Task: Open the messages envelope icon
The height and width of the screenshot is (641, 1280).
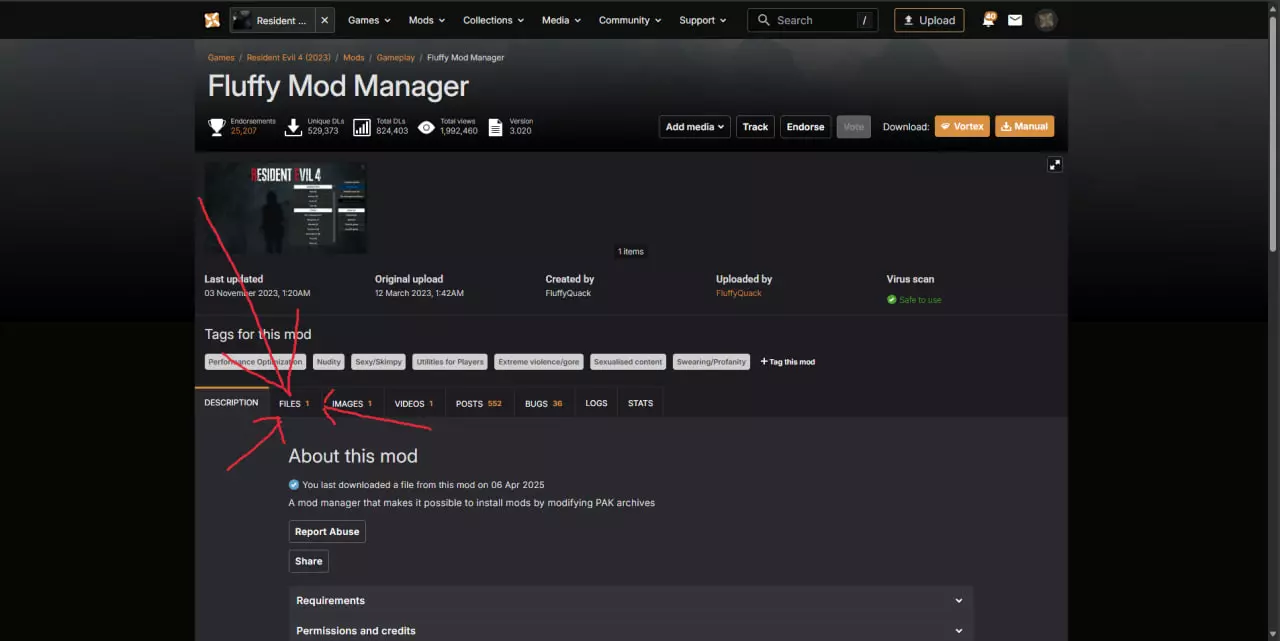Action: 1015,20
